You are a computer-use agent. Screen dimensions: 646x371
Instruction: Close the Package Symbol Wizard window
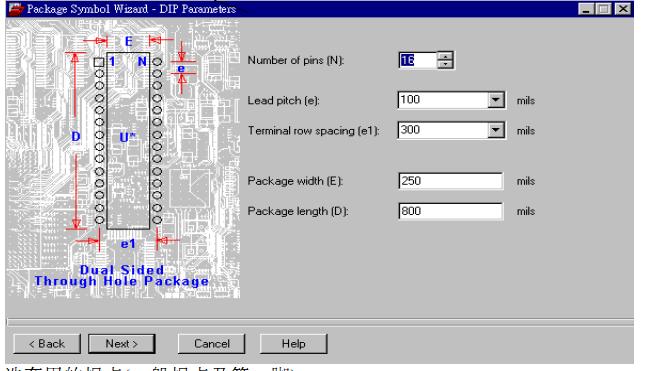(x=623, y=9)
